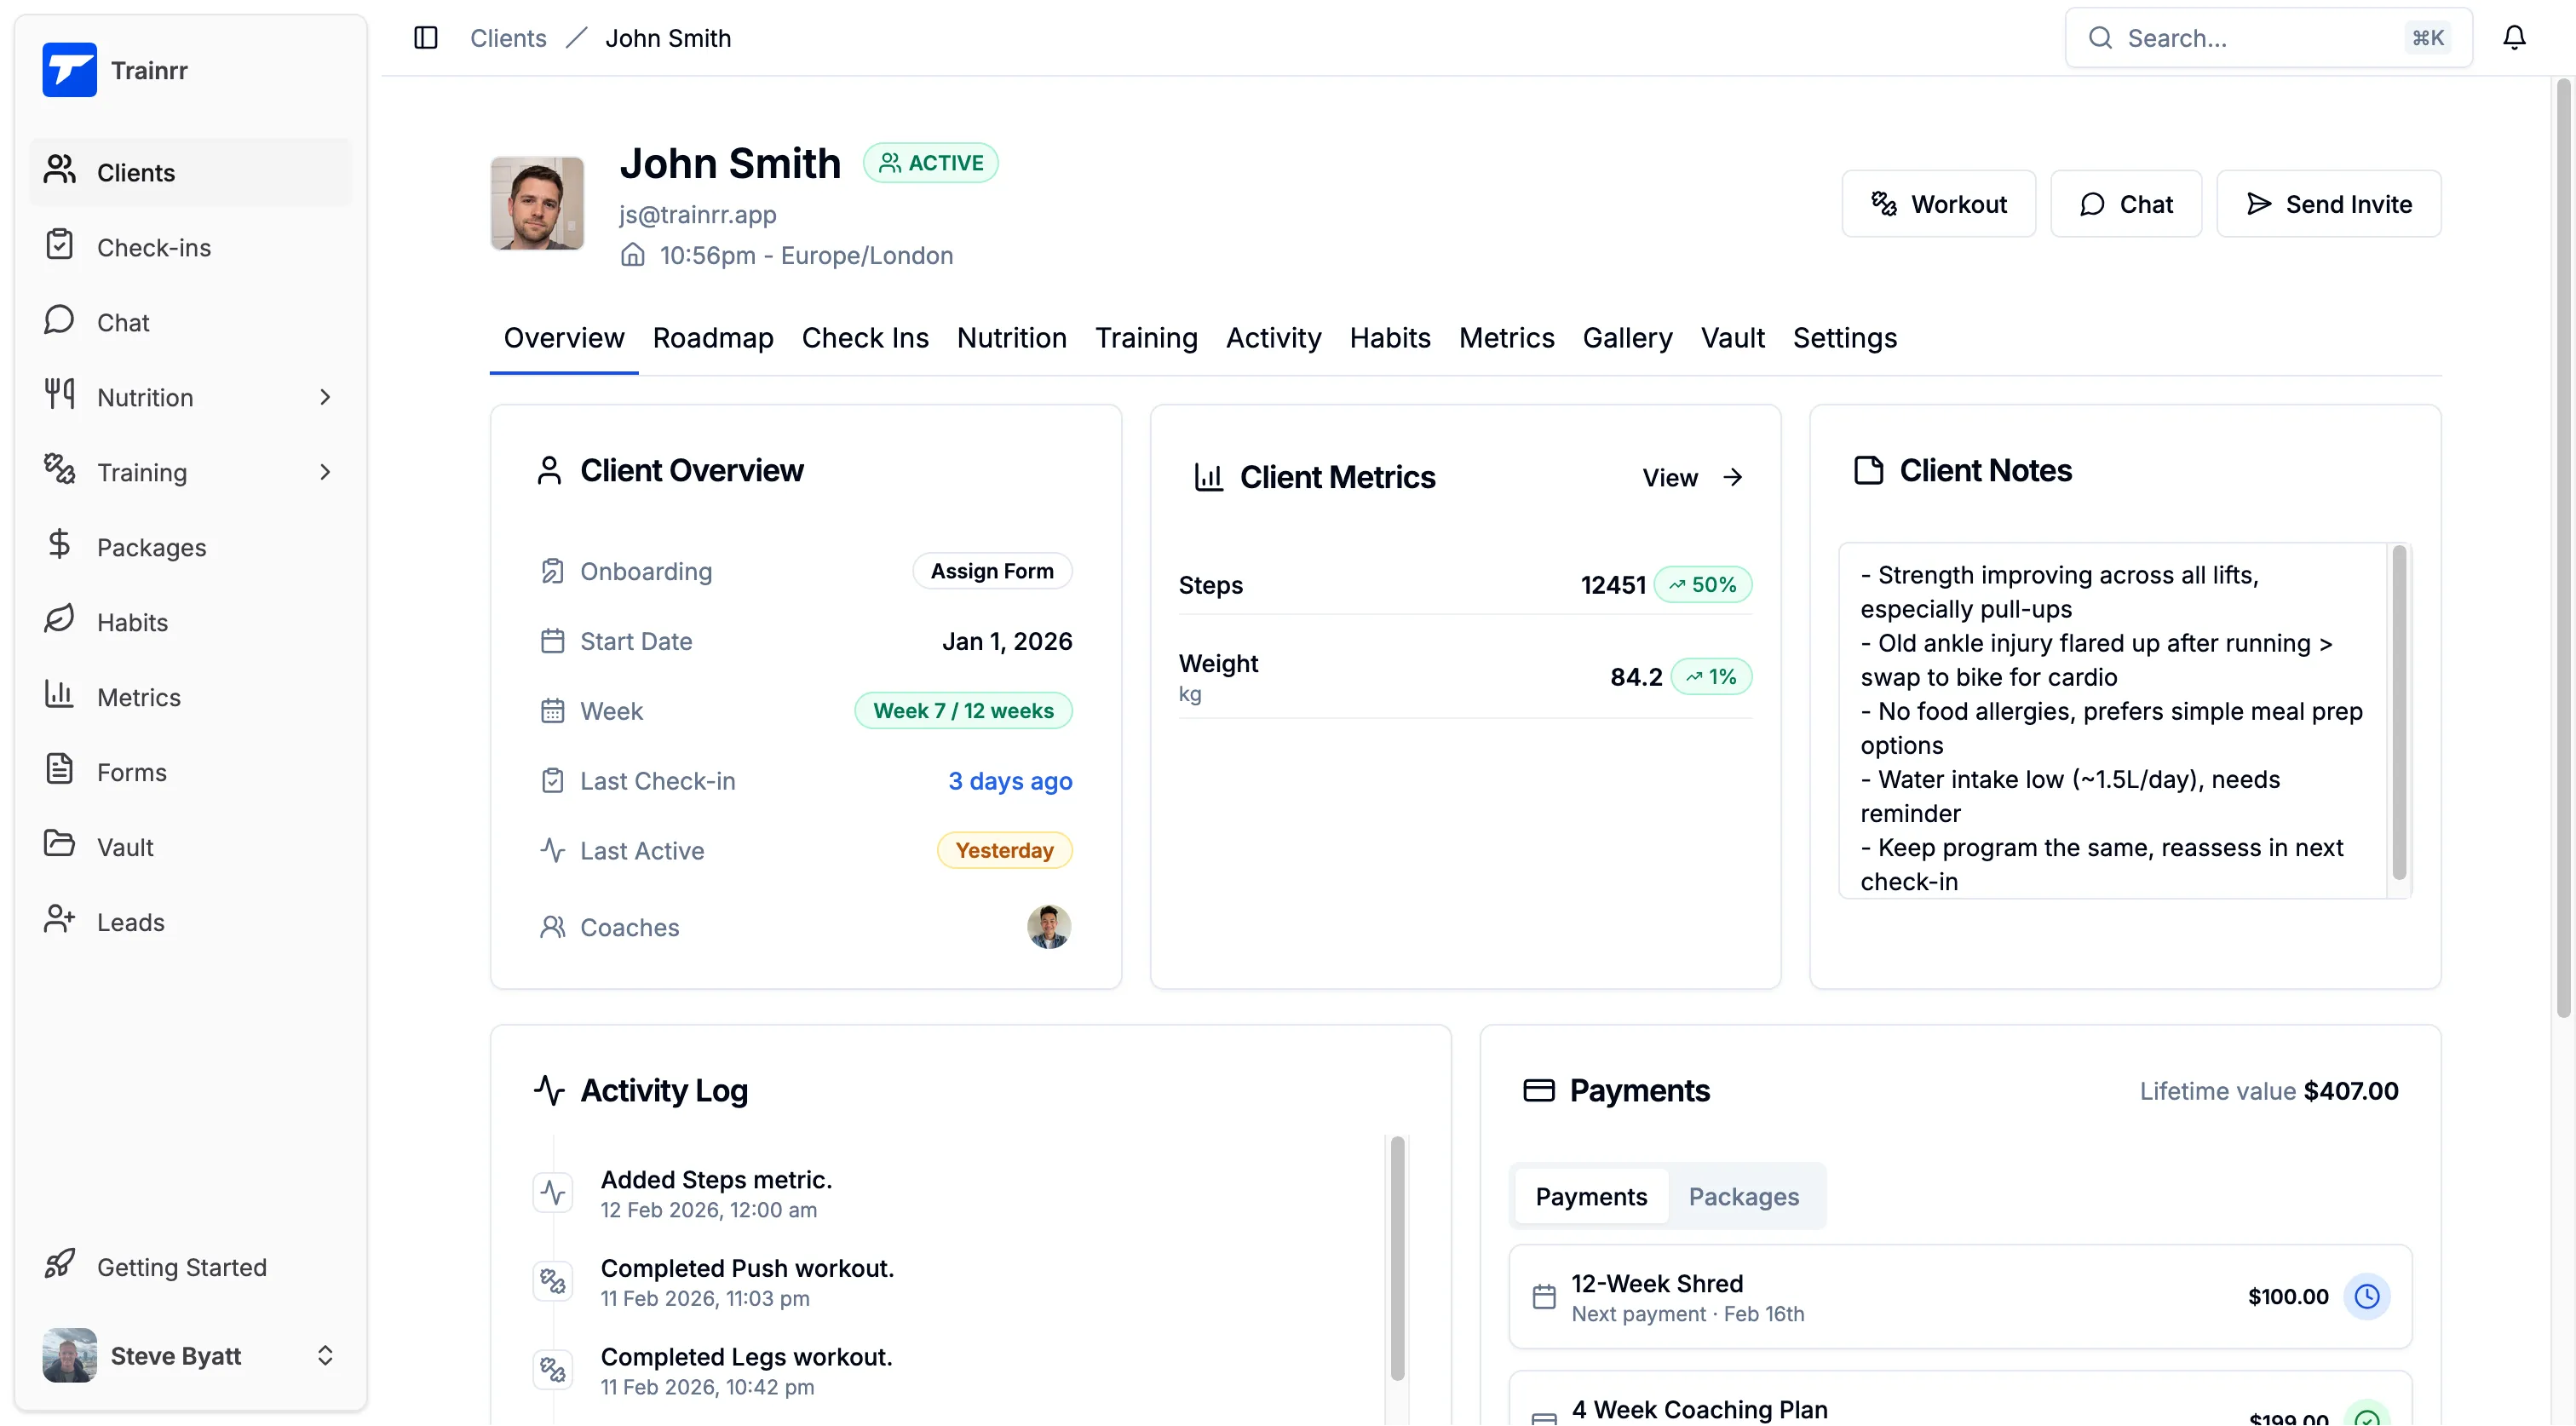The width and height of the screenshot is (2576, 1426).
Task: Select the Payments segment toggle
Action: (1590, 1196)
